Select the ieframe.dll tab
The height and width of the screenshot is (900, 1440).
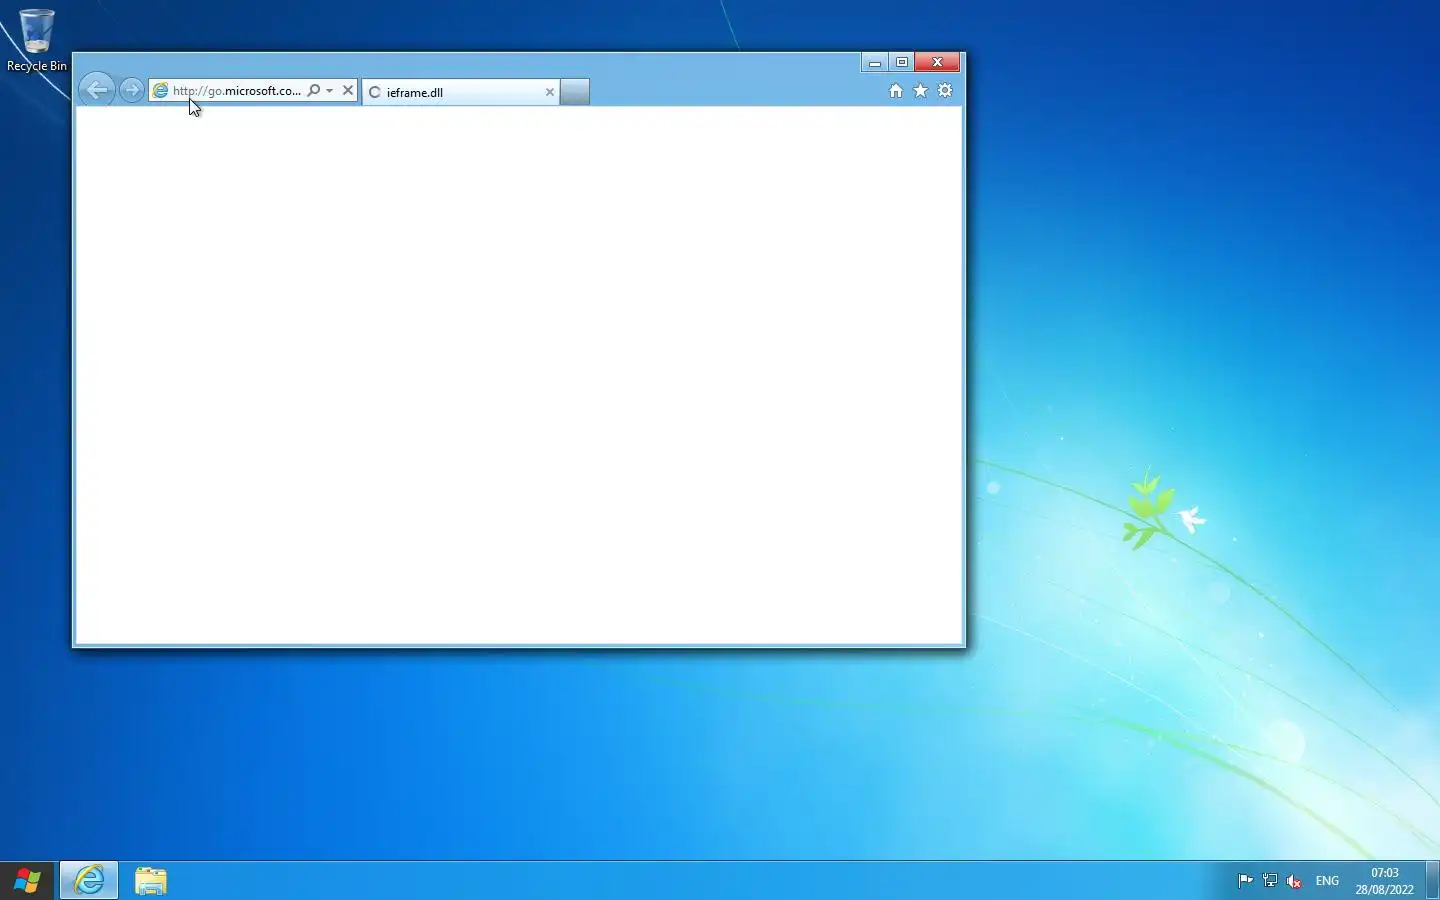(x=460, y=92)
